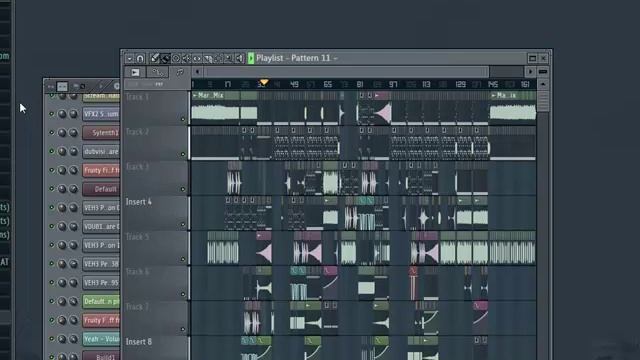This screenshot has width=640, height=360.
Task: Select the Draw pencil tool in Playlist
Action: (x=155, y=58)
